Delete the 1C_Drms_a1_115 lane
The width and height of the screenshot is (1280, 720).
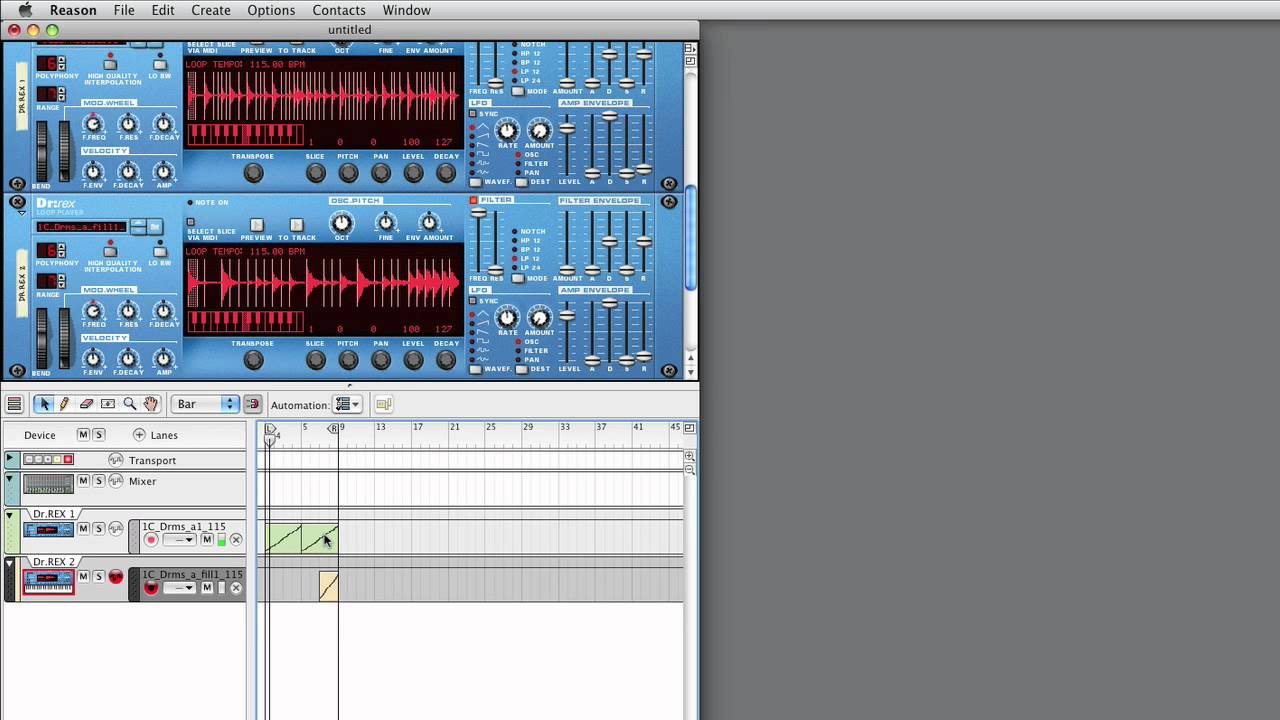236,540
